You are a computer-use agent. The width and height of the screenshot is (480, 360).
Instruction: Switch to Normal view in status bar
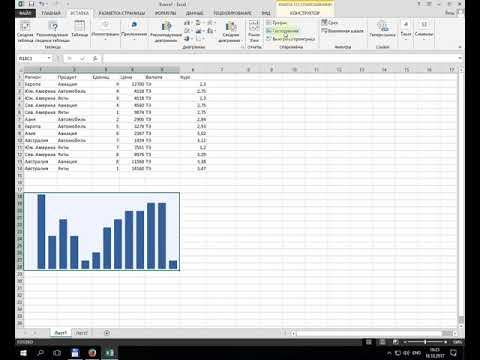[369, 342]
